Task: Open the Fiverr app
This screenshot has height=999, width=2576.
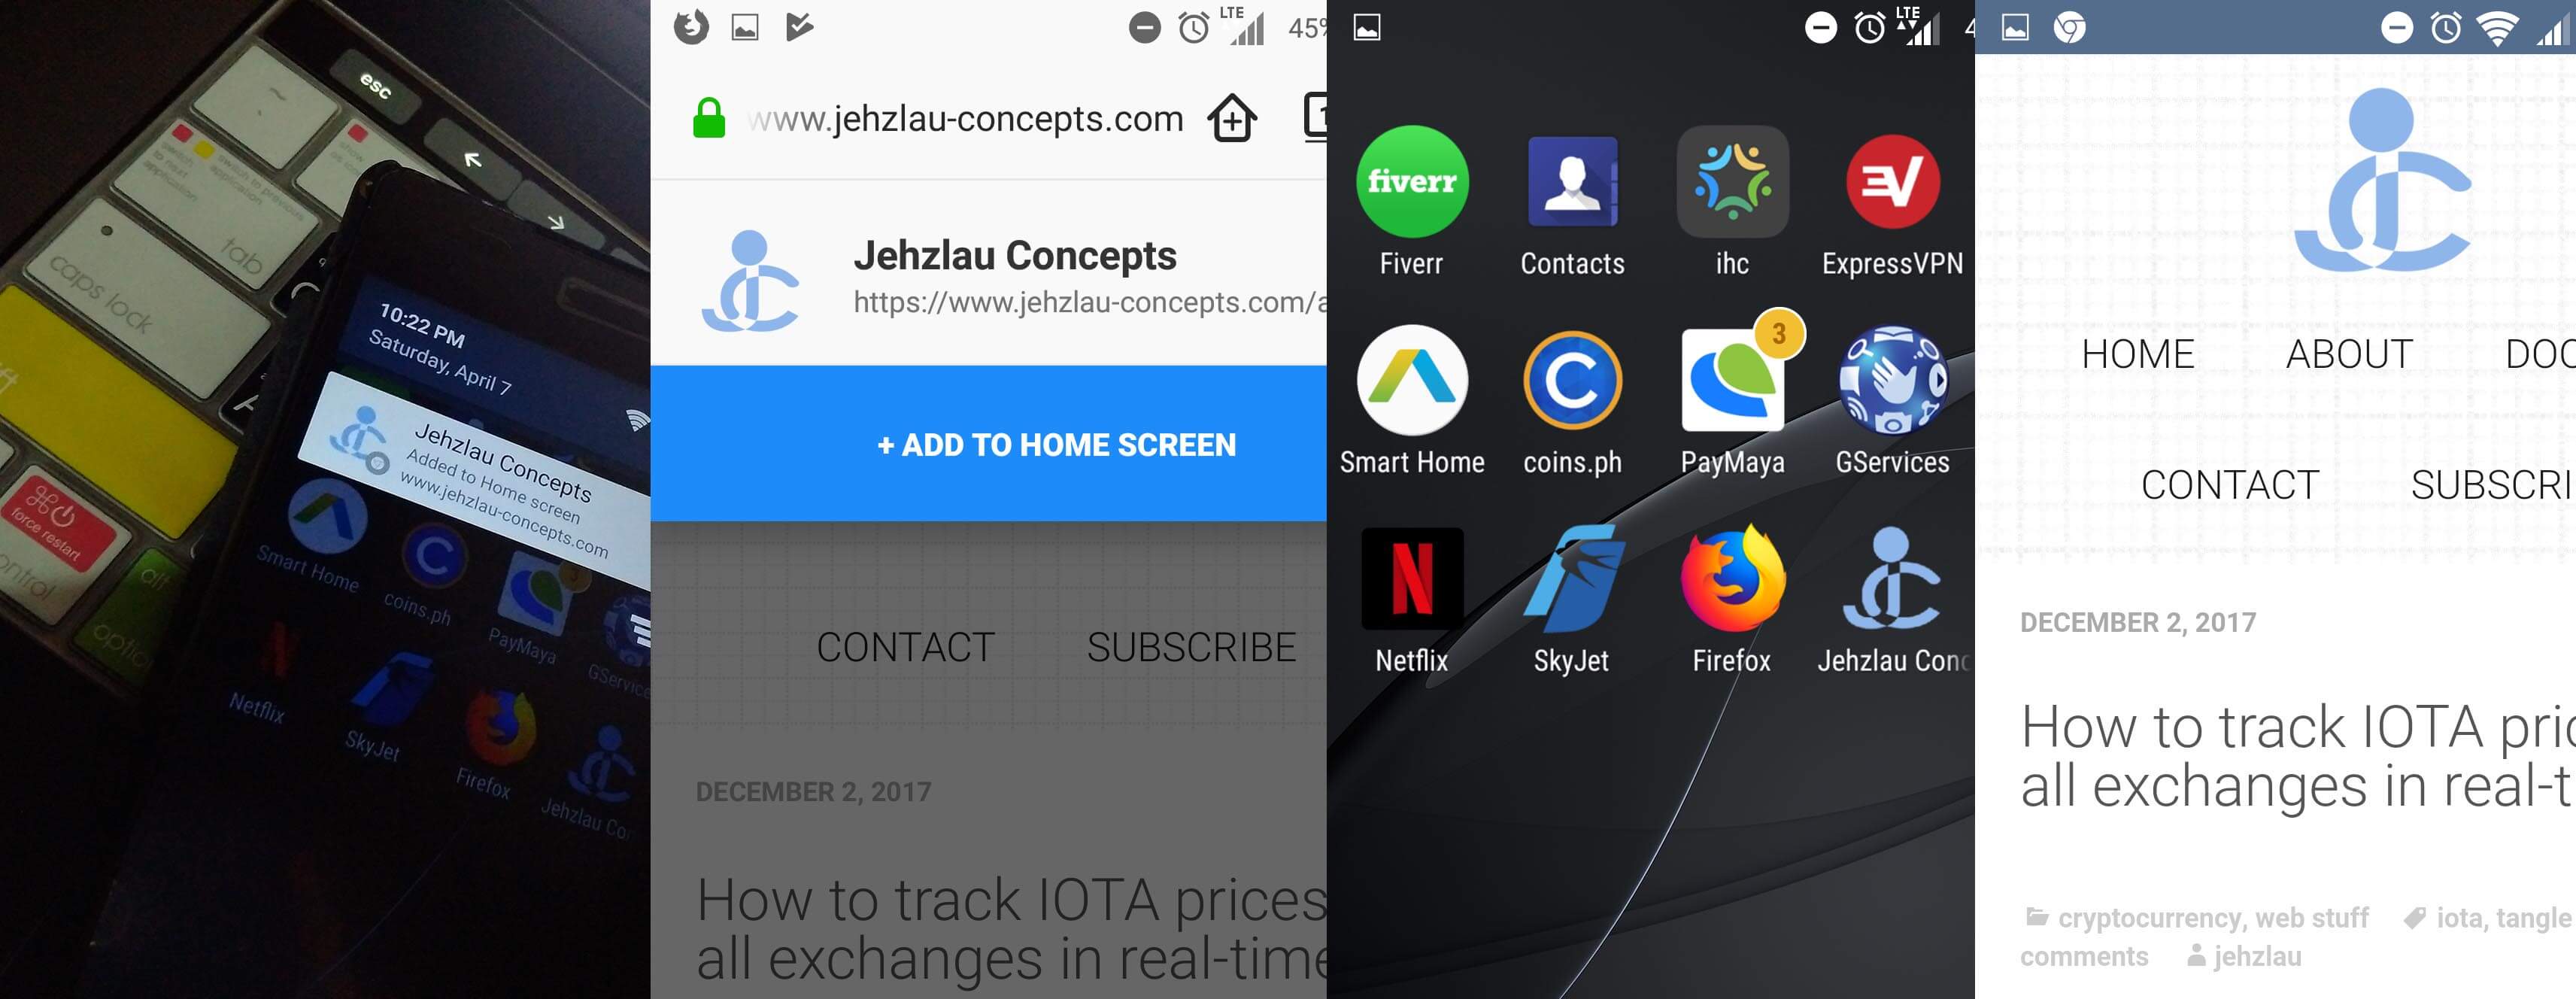Action: [x=1412, y=181]
